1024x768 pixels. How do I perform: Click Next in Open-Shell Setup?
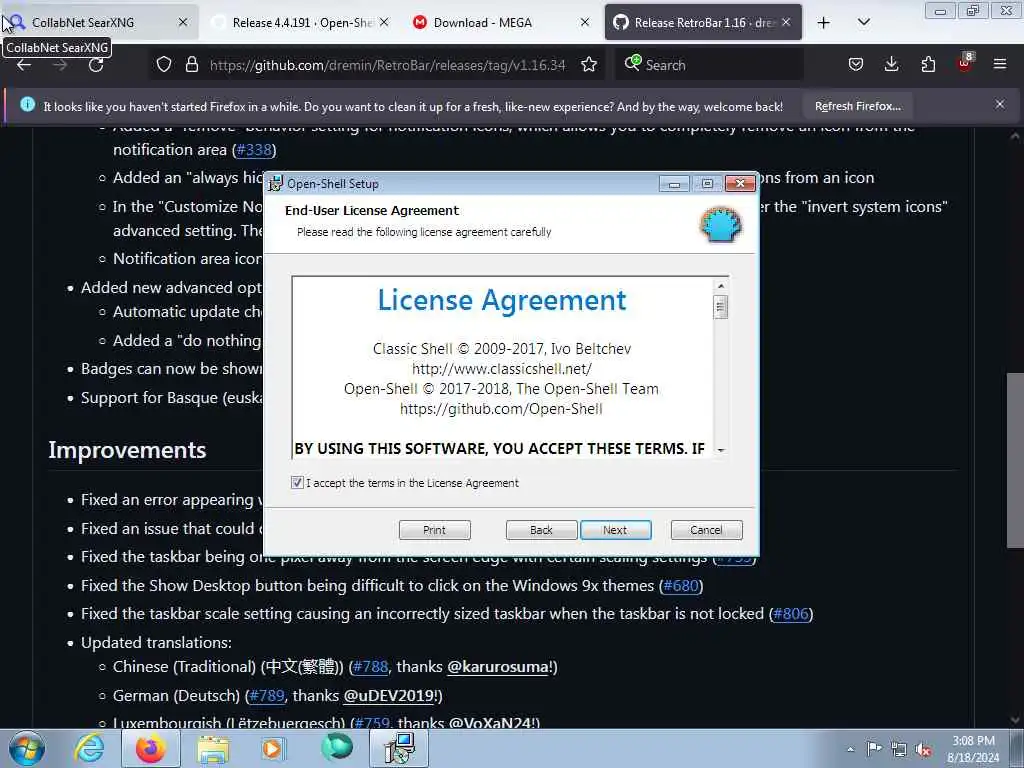[615, 530]
